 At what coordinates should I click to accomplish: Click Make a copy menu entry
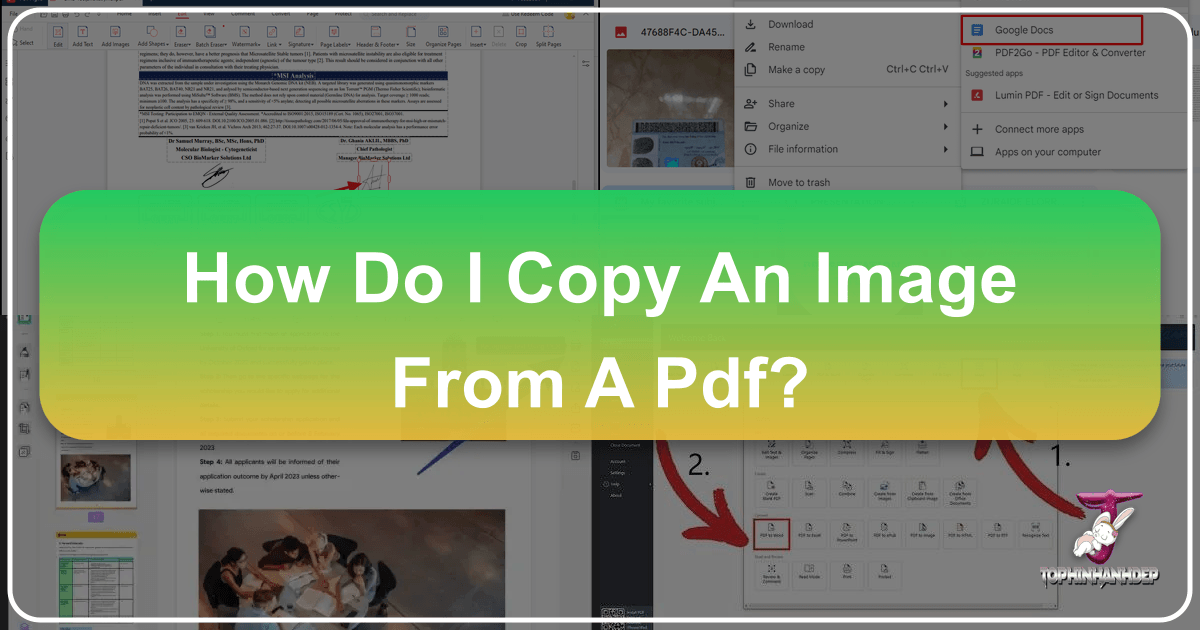tap(796, 70)
